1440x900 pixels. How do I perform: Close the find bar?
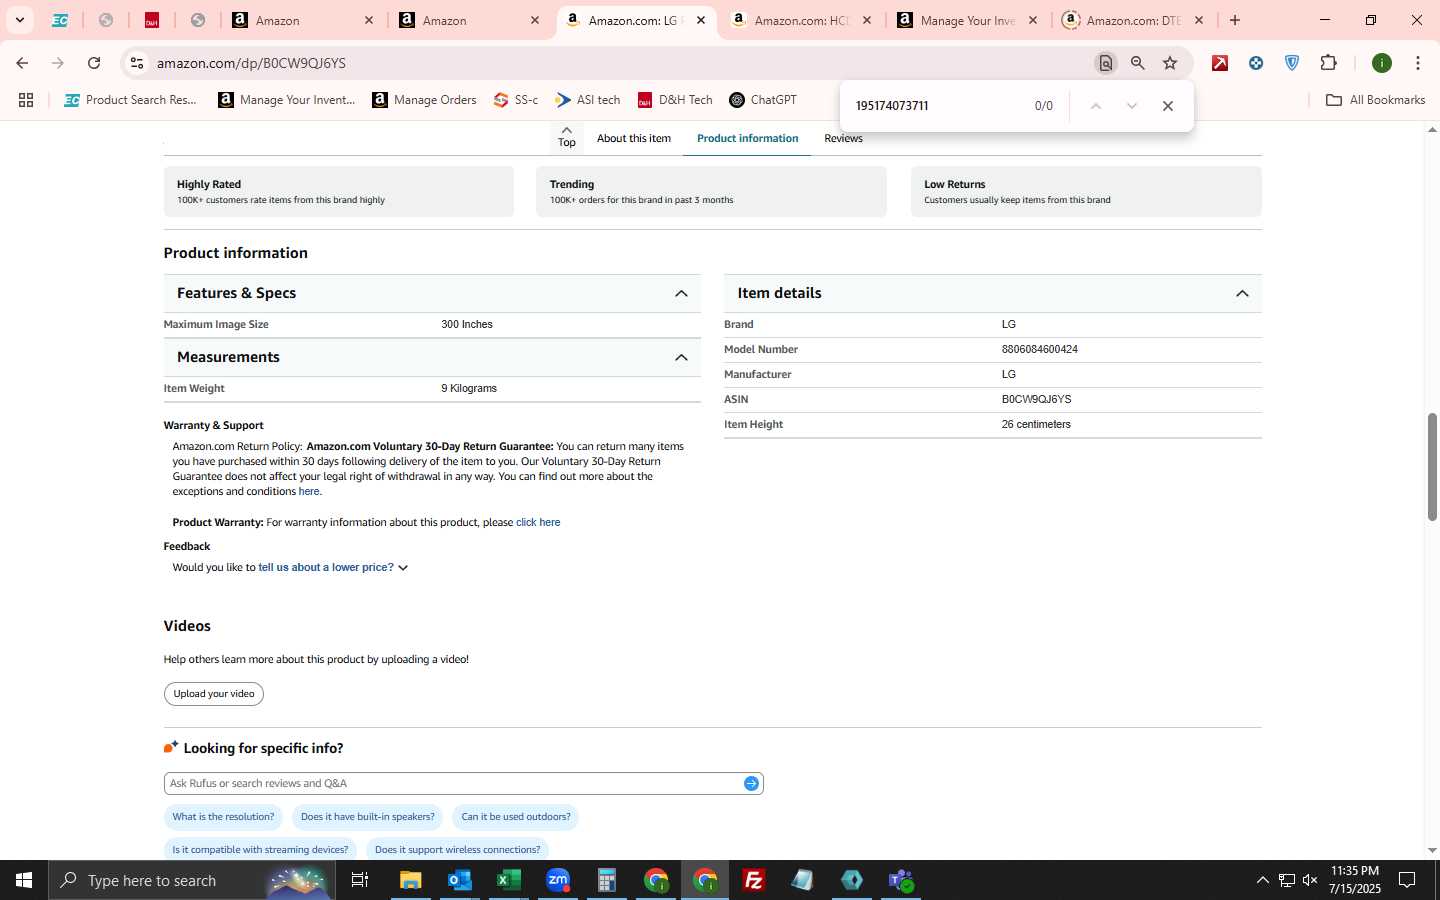(1167, 106)
